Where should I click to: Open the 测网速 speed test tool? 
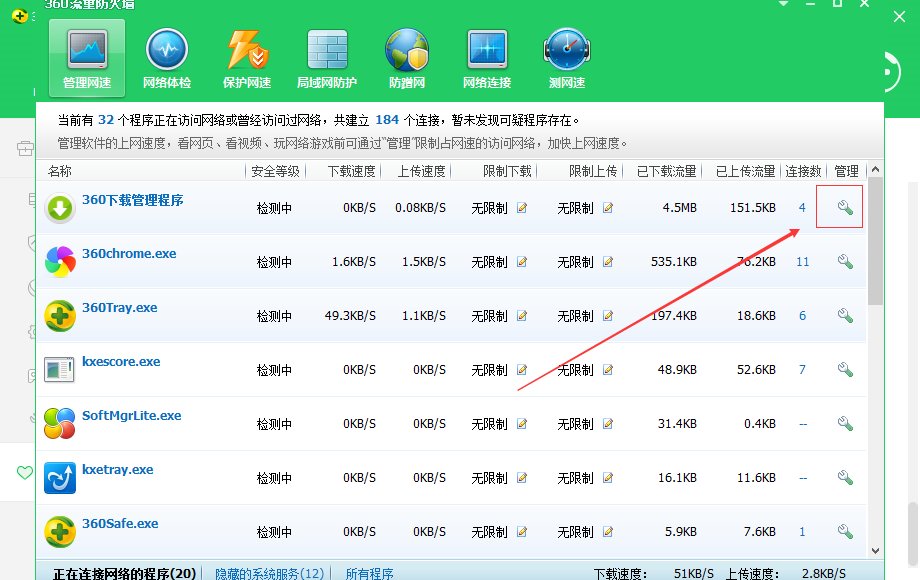(x=566, y=55)
